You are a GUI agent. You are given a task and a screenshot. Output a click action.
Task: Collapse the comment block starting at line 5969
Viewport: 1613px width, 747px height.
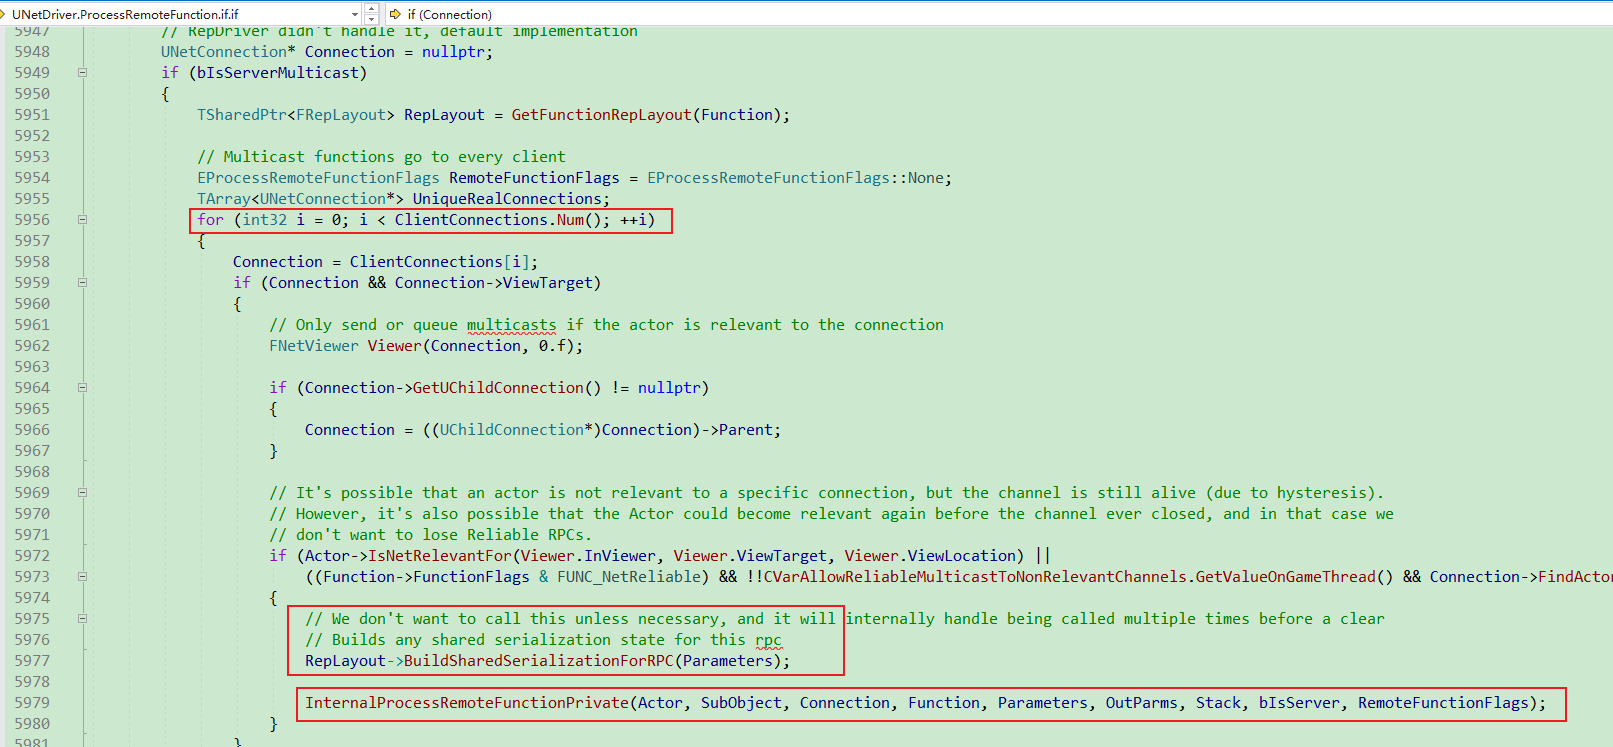tap(82, 492)
